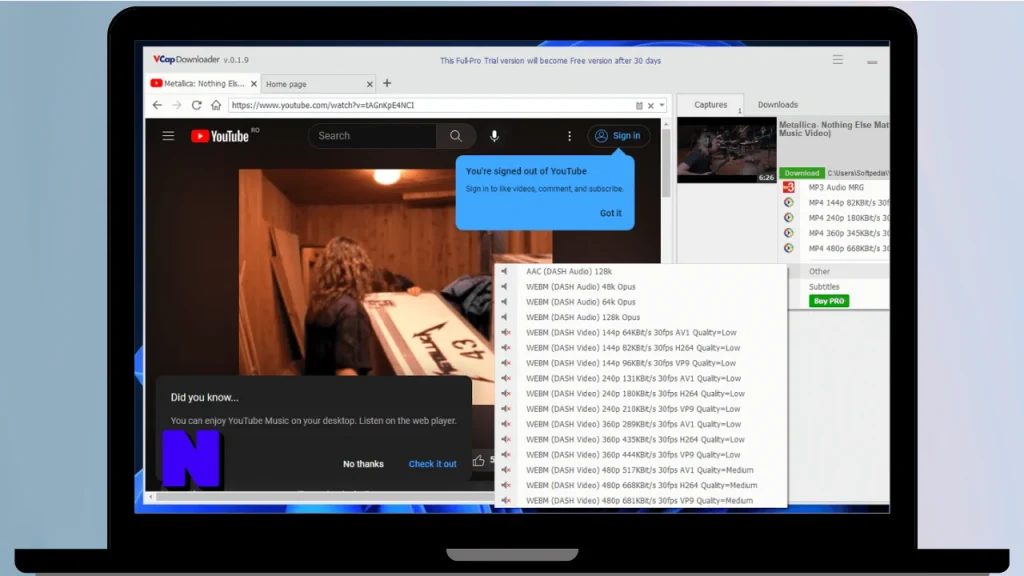Click the URL address field
The image size is (1024, 576).
click(431, 105)
